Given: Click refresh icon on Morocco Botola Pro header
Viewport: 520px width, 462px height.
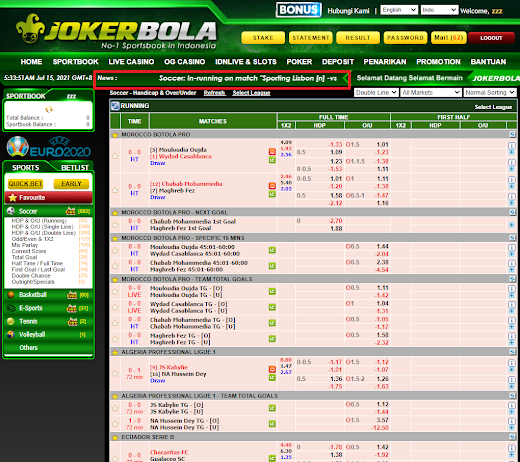Looking at the screenshot, I should (512, 134).
